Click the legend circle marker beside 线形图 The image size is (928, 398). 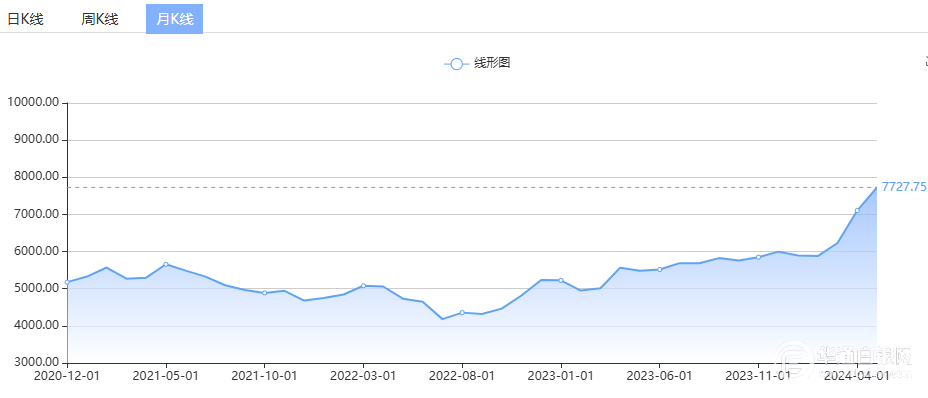456,64
